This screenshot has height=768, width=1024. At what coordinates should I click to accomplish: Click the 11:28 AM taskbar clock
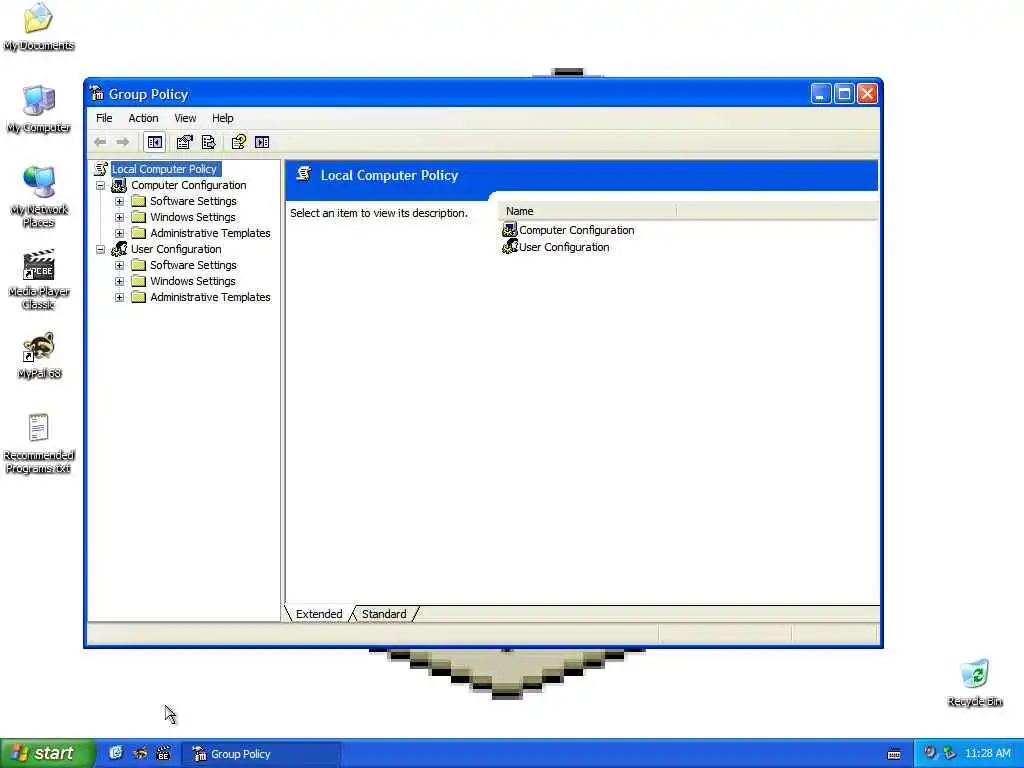pos(987,754)
